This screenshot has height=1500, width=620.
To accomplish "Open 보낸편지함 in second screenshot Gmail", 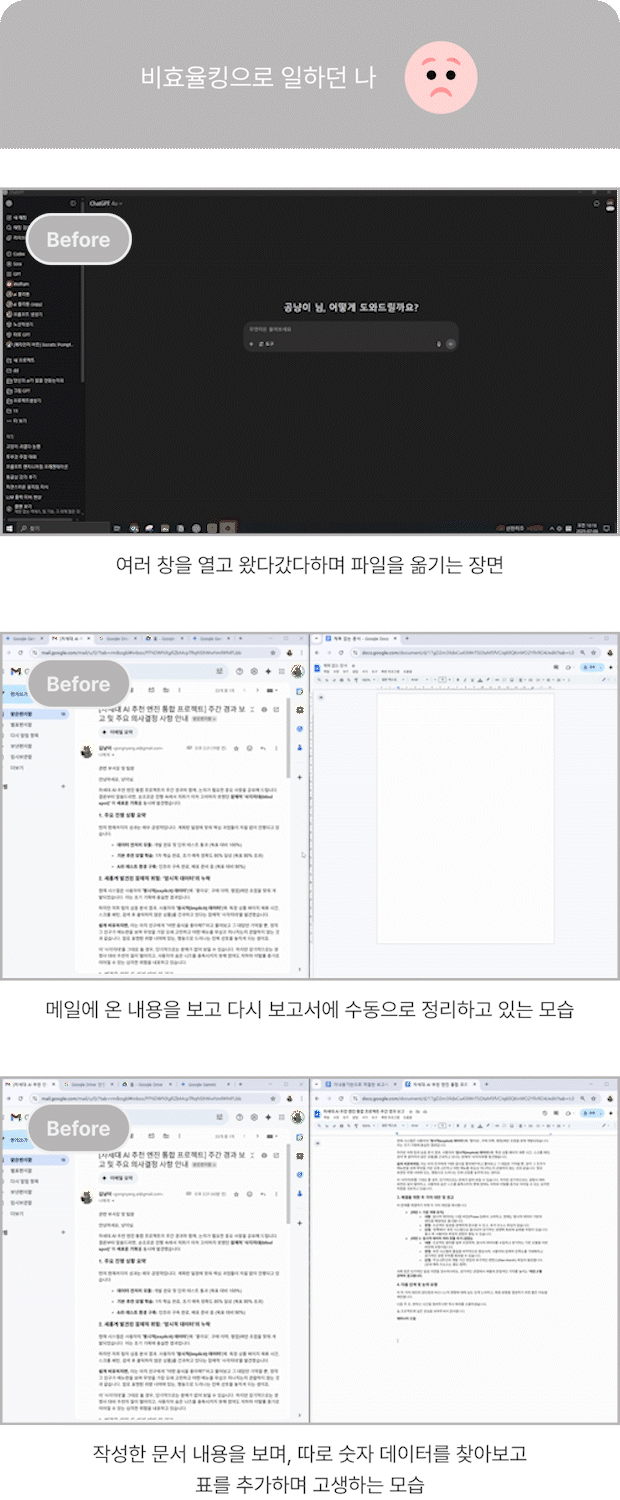I will point(21,744).
